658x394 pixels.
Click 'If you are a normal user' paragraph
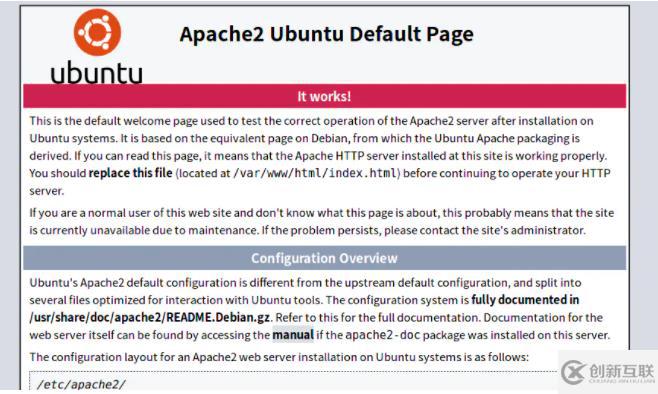tap(321, 222)
